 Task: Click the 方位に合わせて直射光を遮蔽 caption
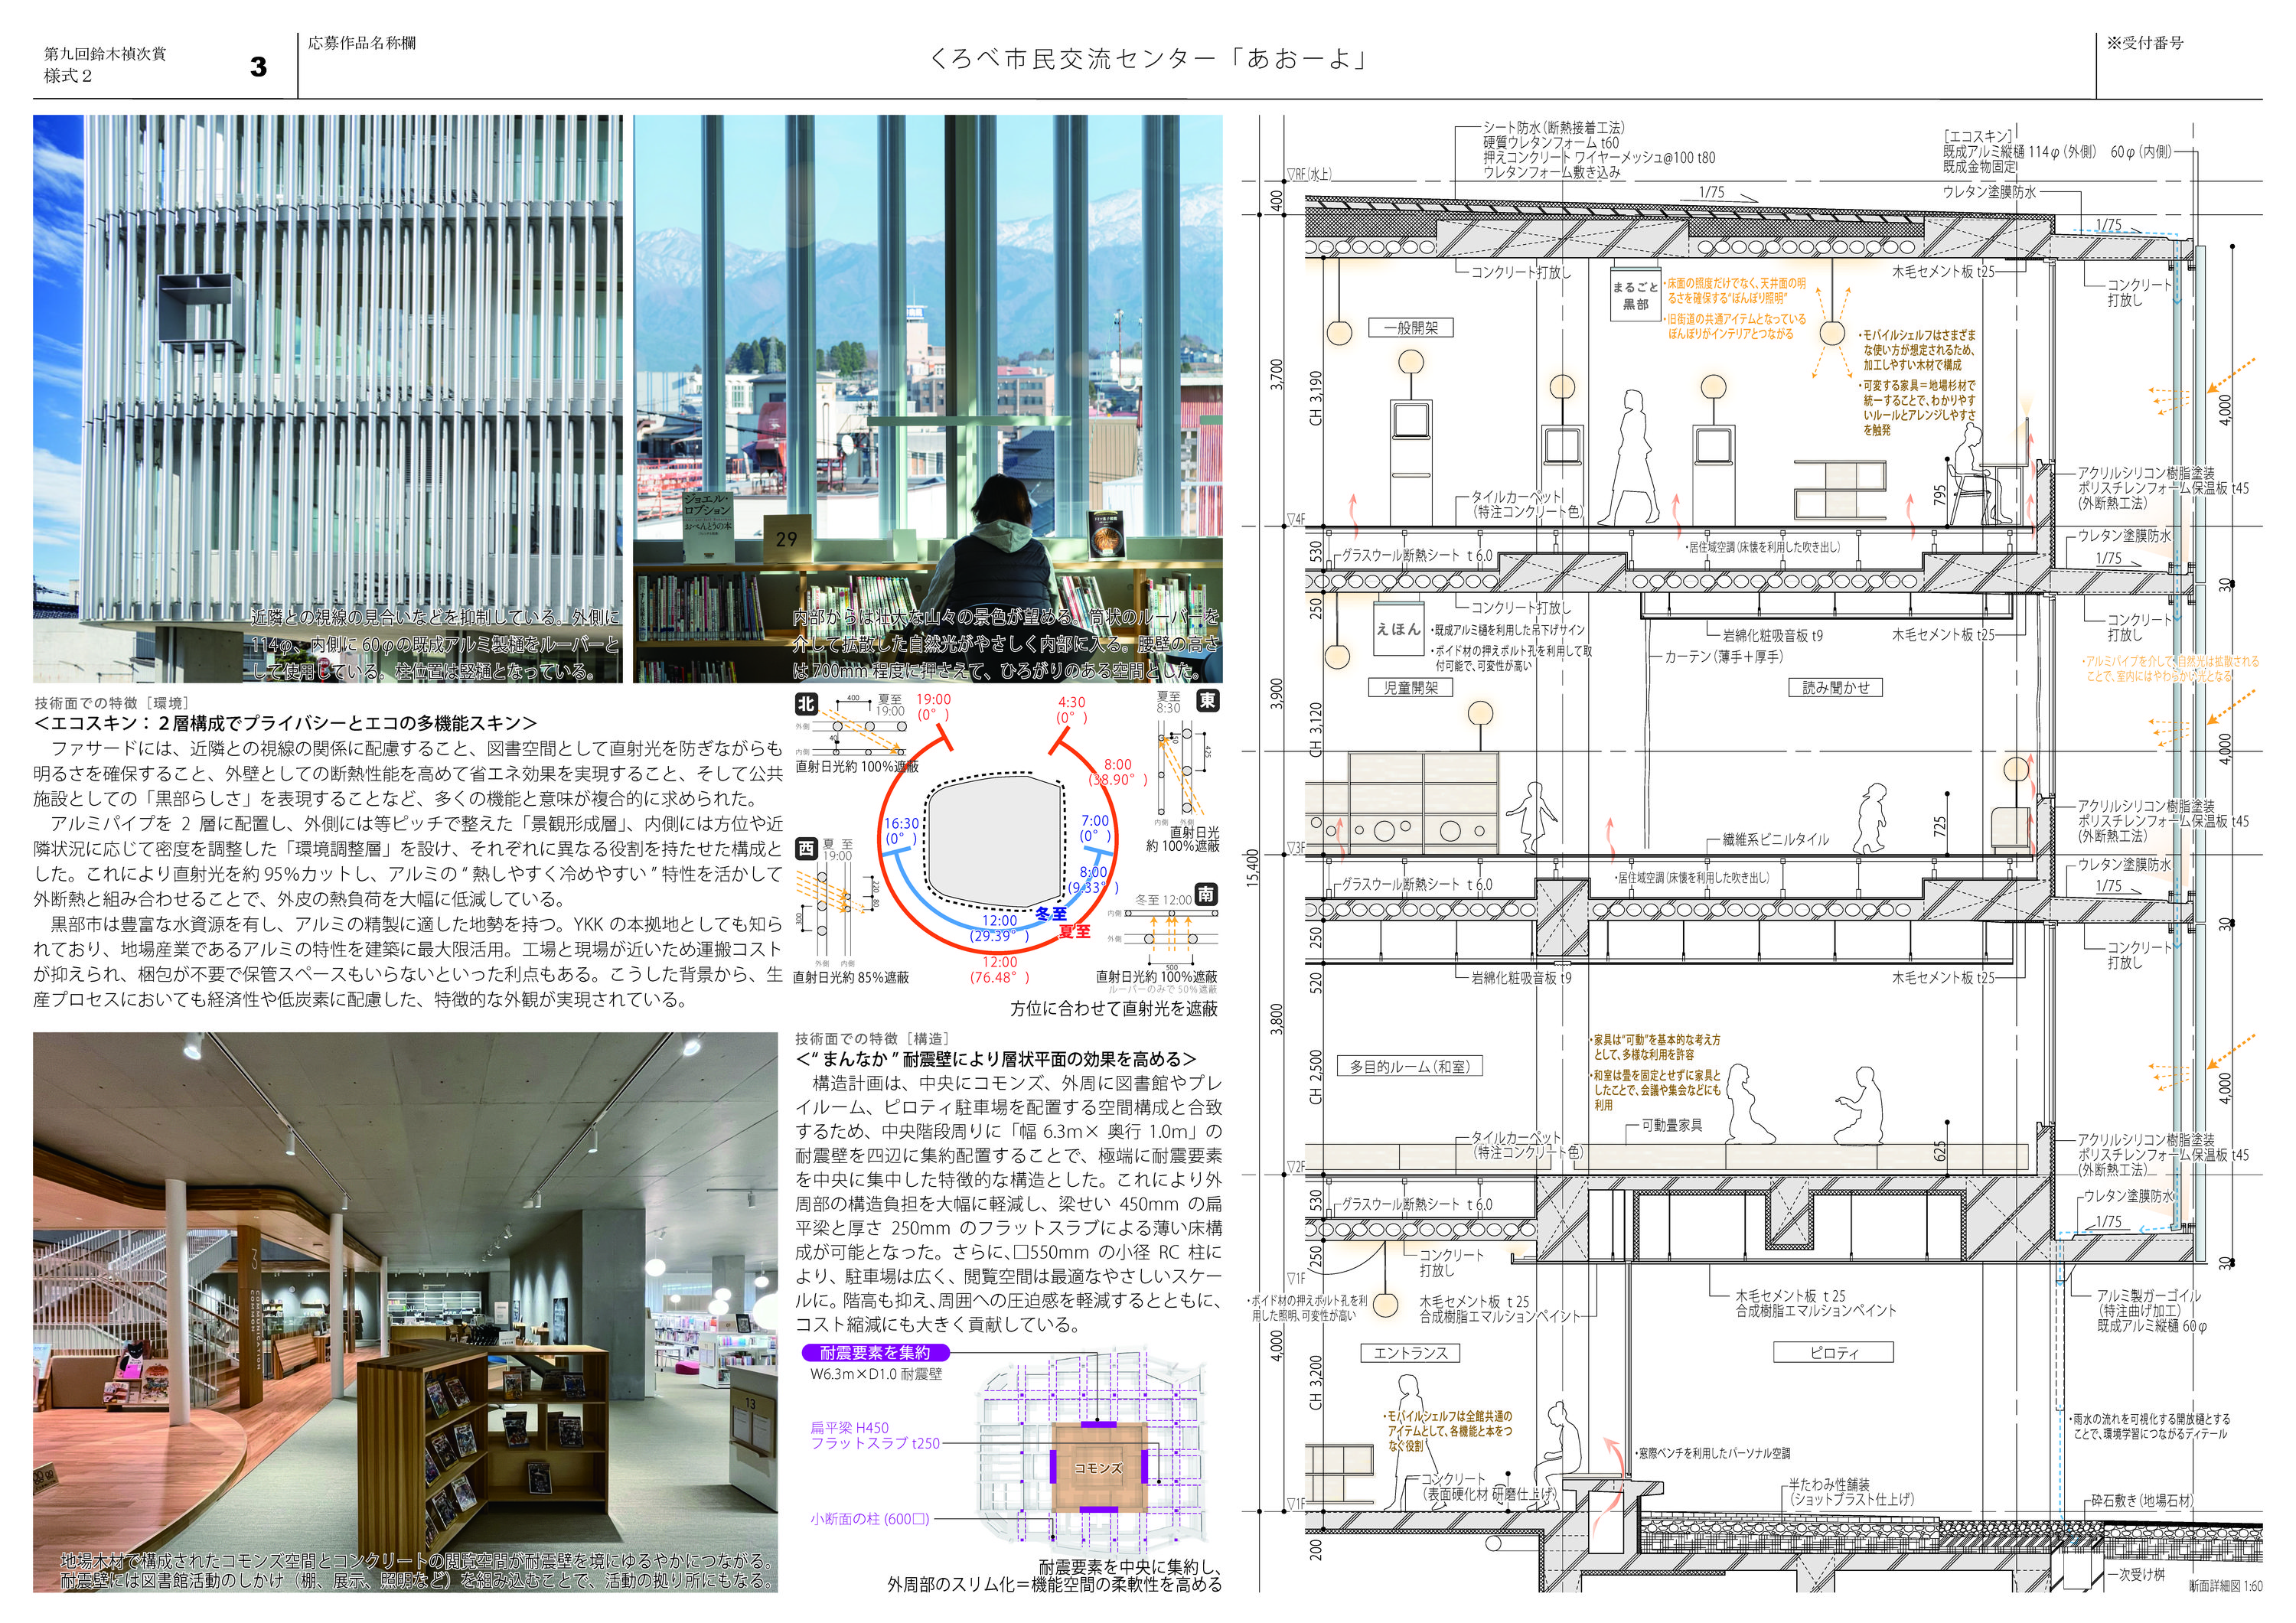(x=1114, y=1008)
